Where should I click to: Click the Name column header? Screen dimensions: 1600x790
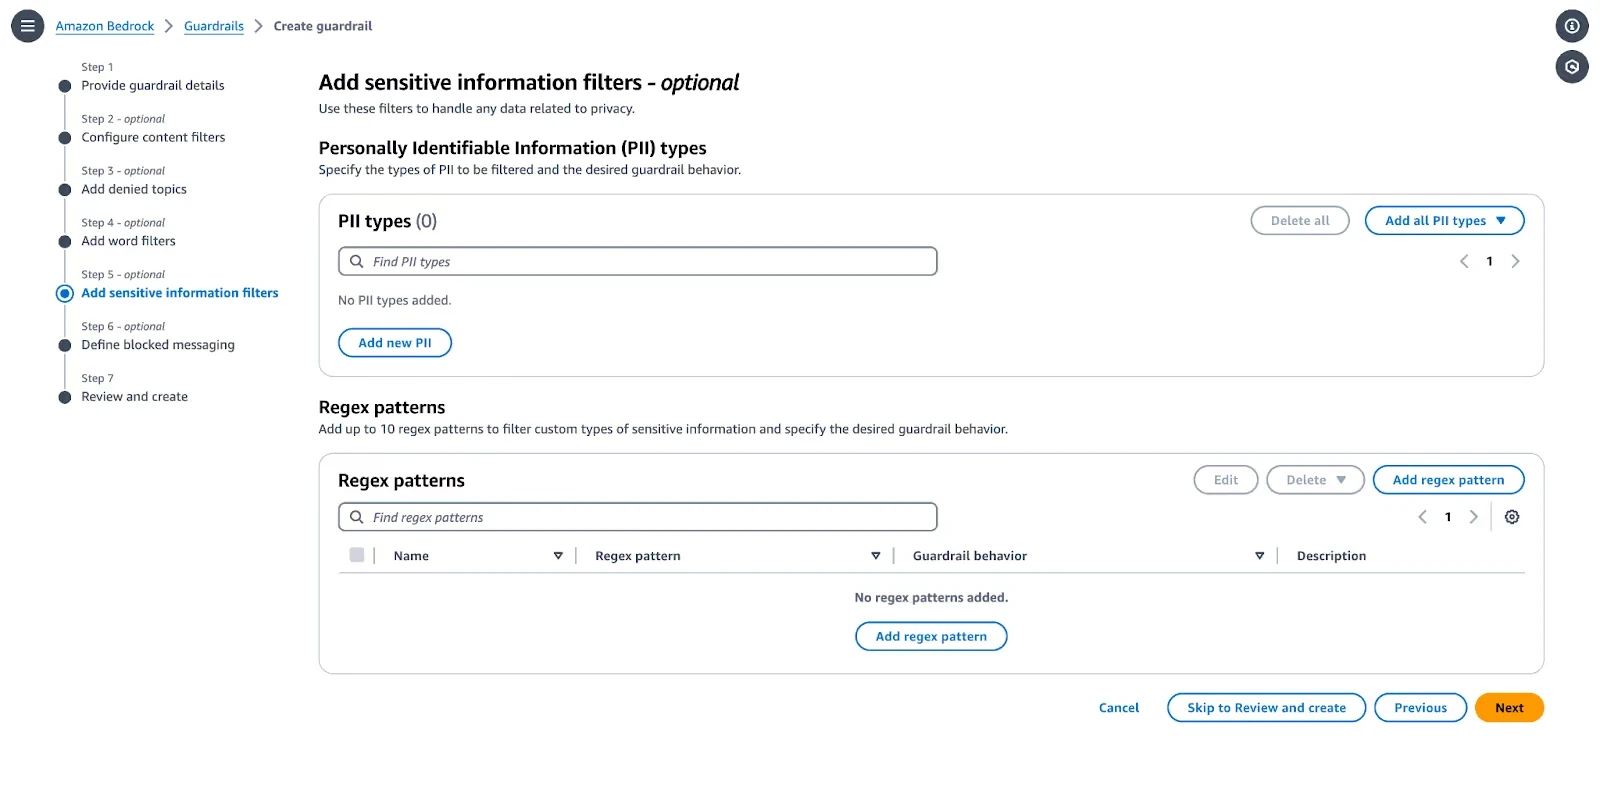(411, 556)
